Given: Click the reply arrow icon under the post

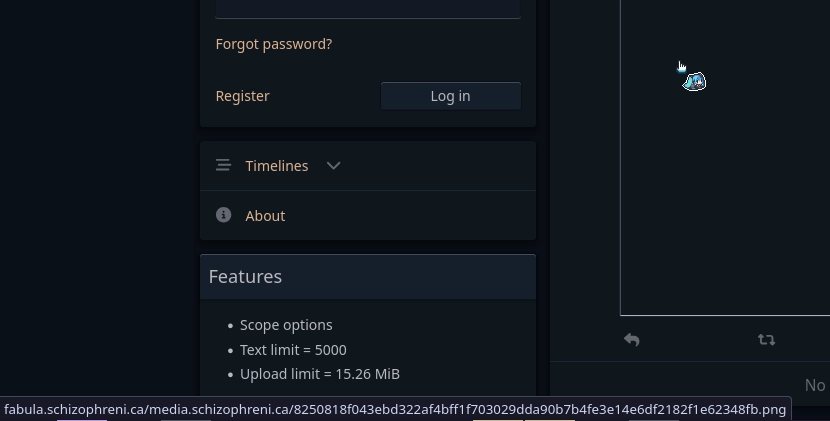Looking at the screenshot, I should click(x=632, y=340).
